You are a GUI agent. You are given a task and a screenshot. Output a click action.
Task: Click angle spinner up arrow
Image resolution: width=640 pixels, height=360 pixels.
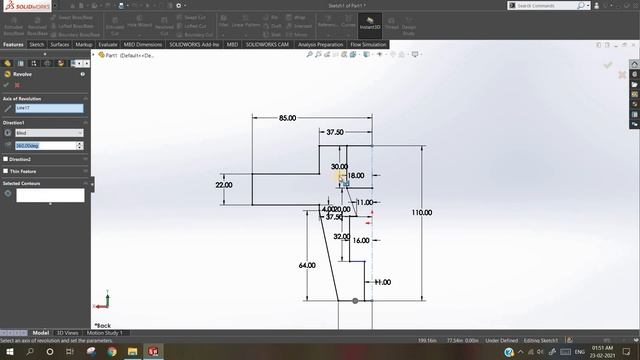[x=80, y=143]
